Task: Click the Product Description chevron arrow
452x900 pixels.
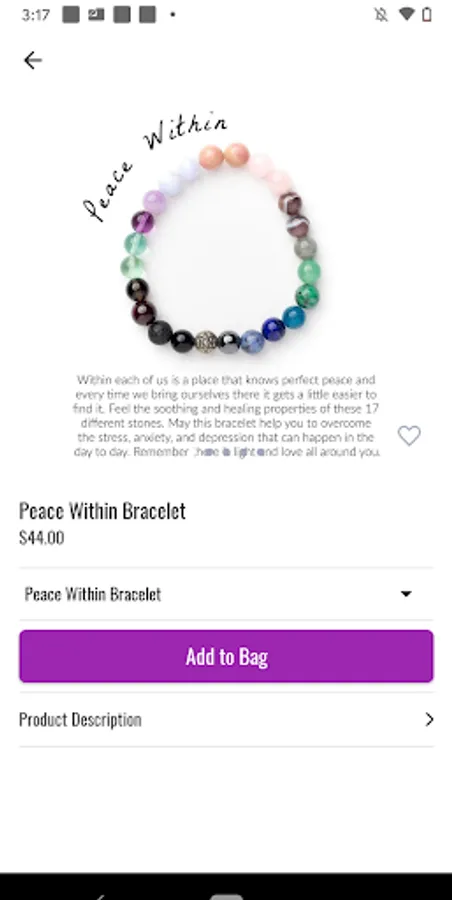Action: point(429,719)
